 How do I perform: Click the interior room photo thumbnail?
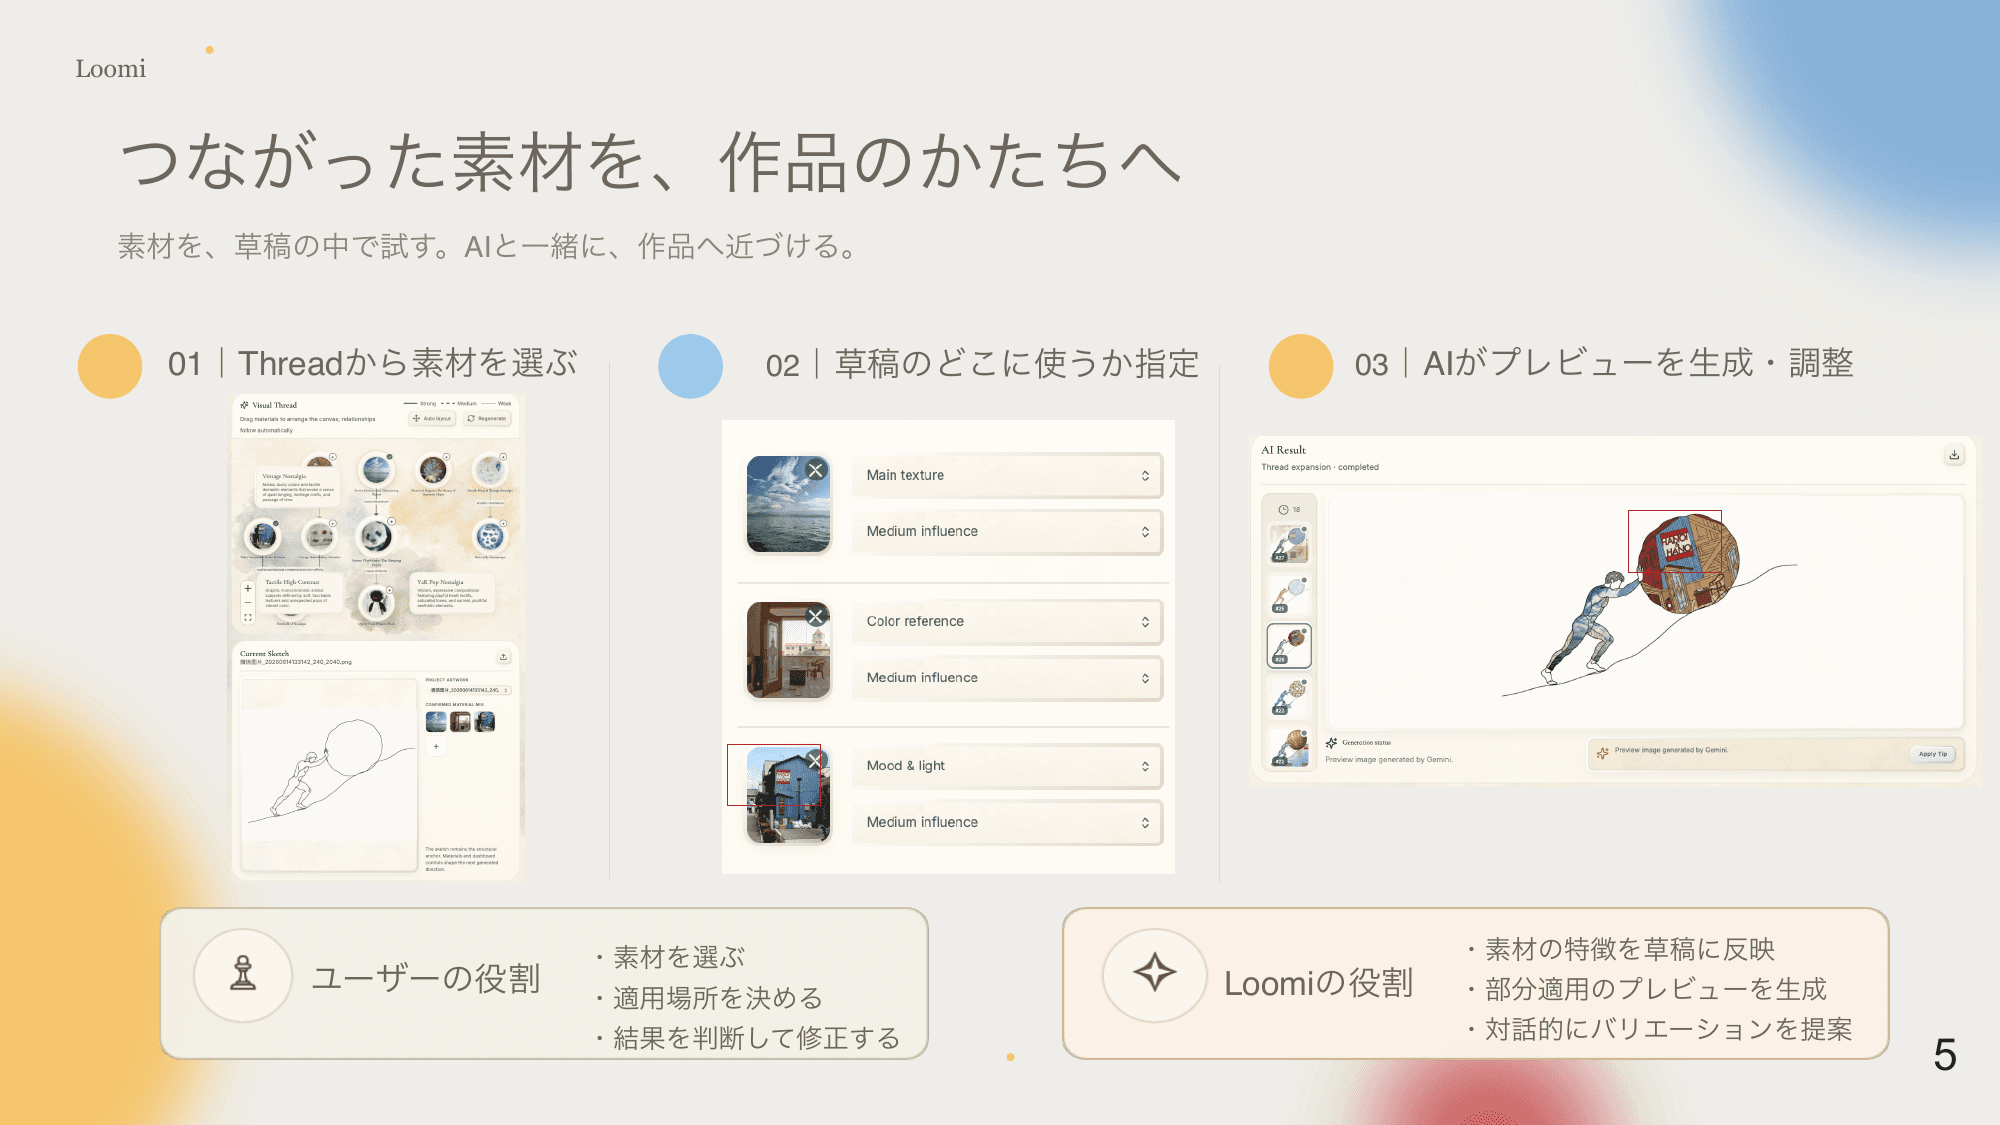788,650
